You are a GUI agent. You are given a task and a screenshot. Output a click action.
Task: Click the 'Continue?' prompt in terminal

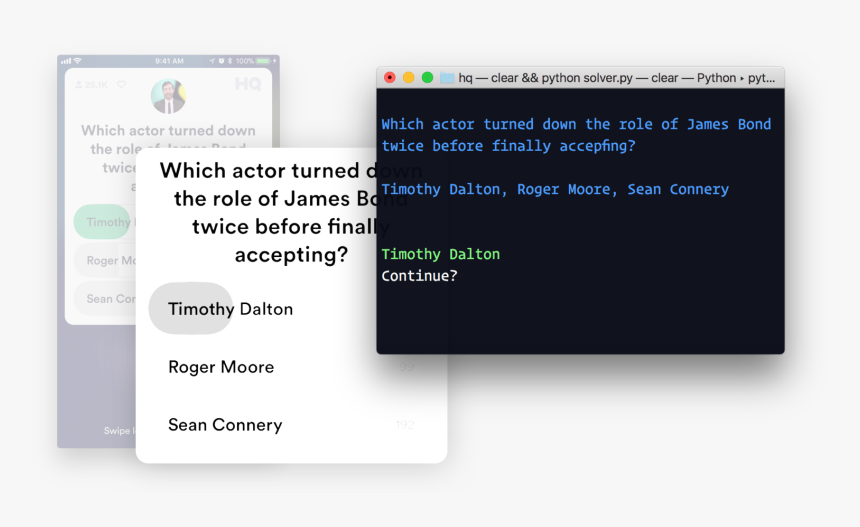[x=419, y=276]
